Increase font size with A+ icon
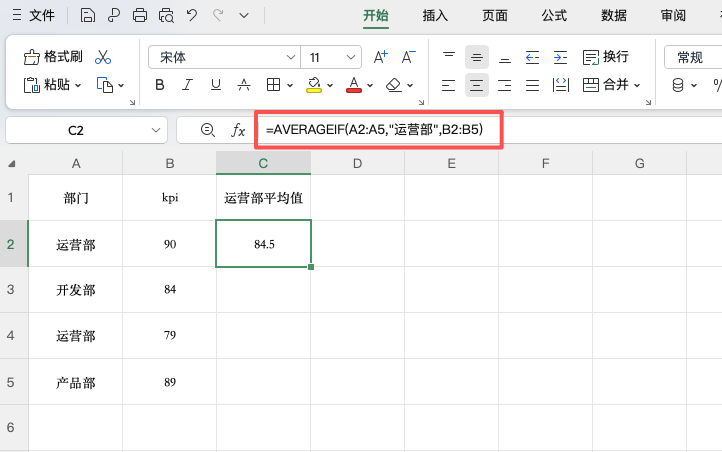Viewport: 722px width, 452px height. pos(380,57)
